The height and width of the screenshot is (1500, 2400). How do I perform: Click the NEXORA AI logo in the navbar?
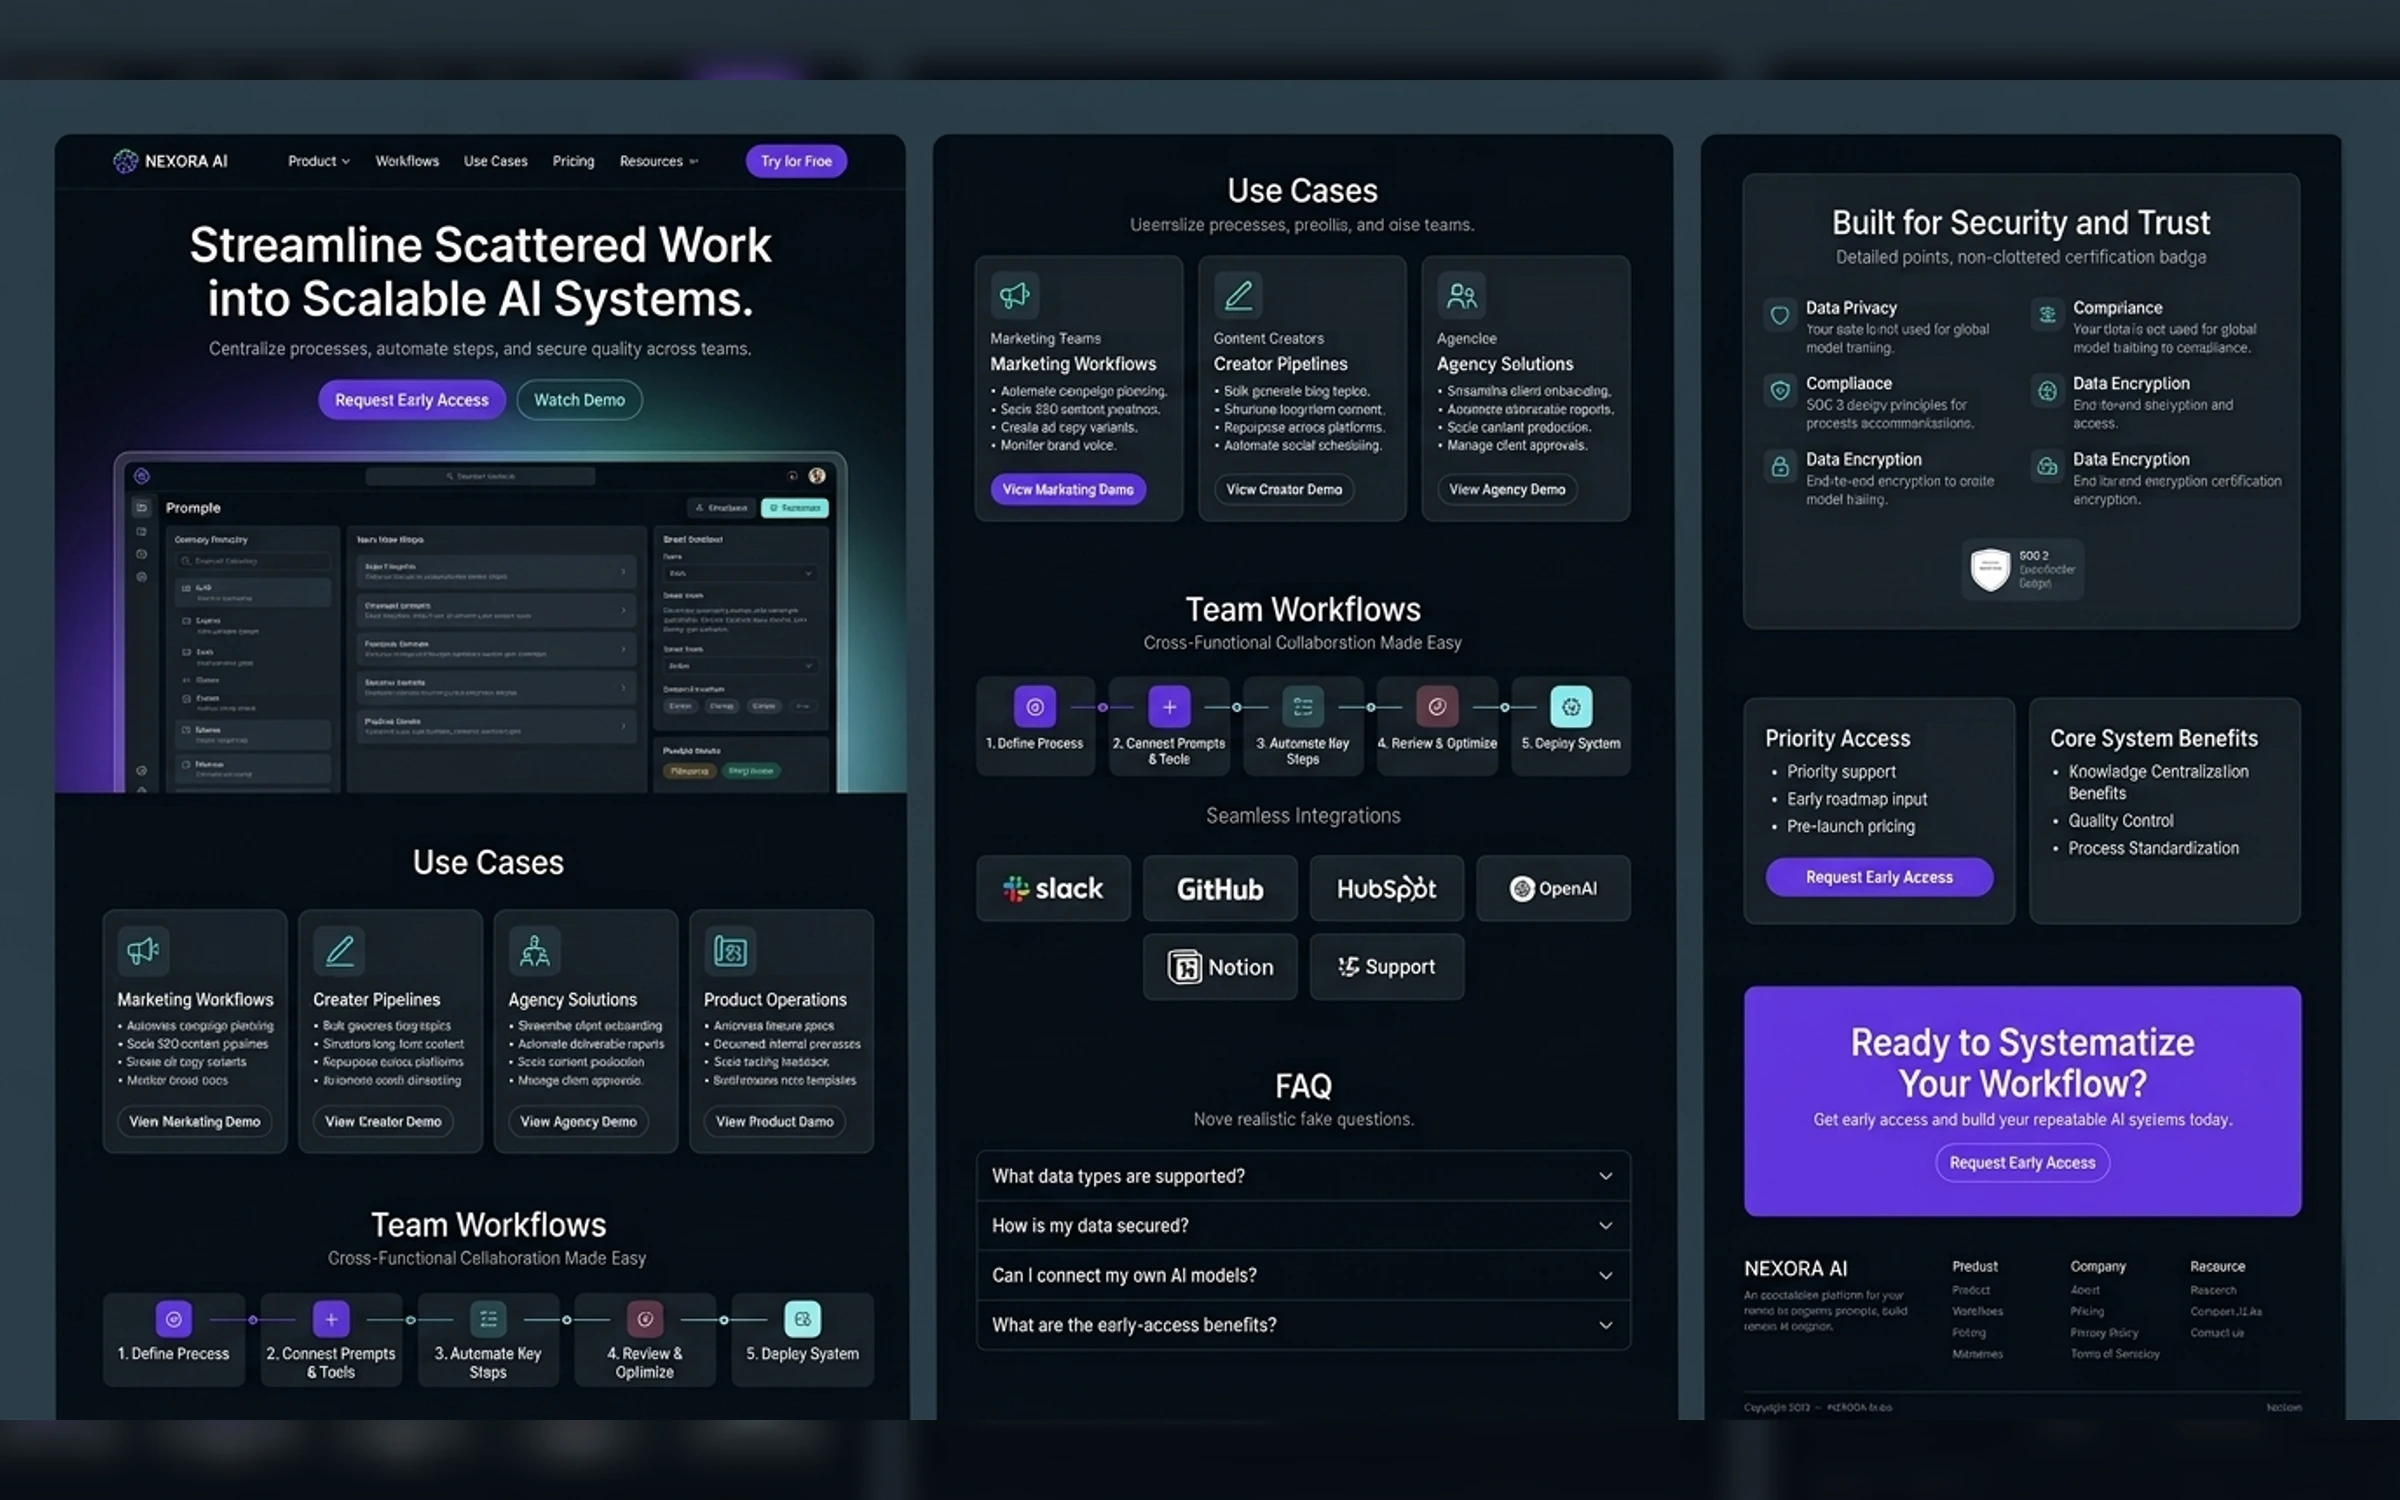coord(170,161)
